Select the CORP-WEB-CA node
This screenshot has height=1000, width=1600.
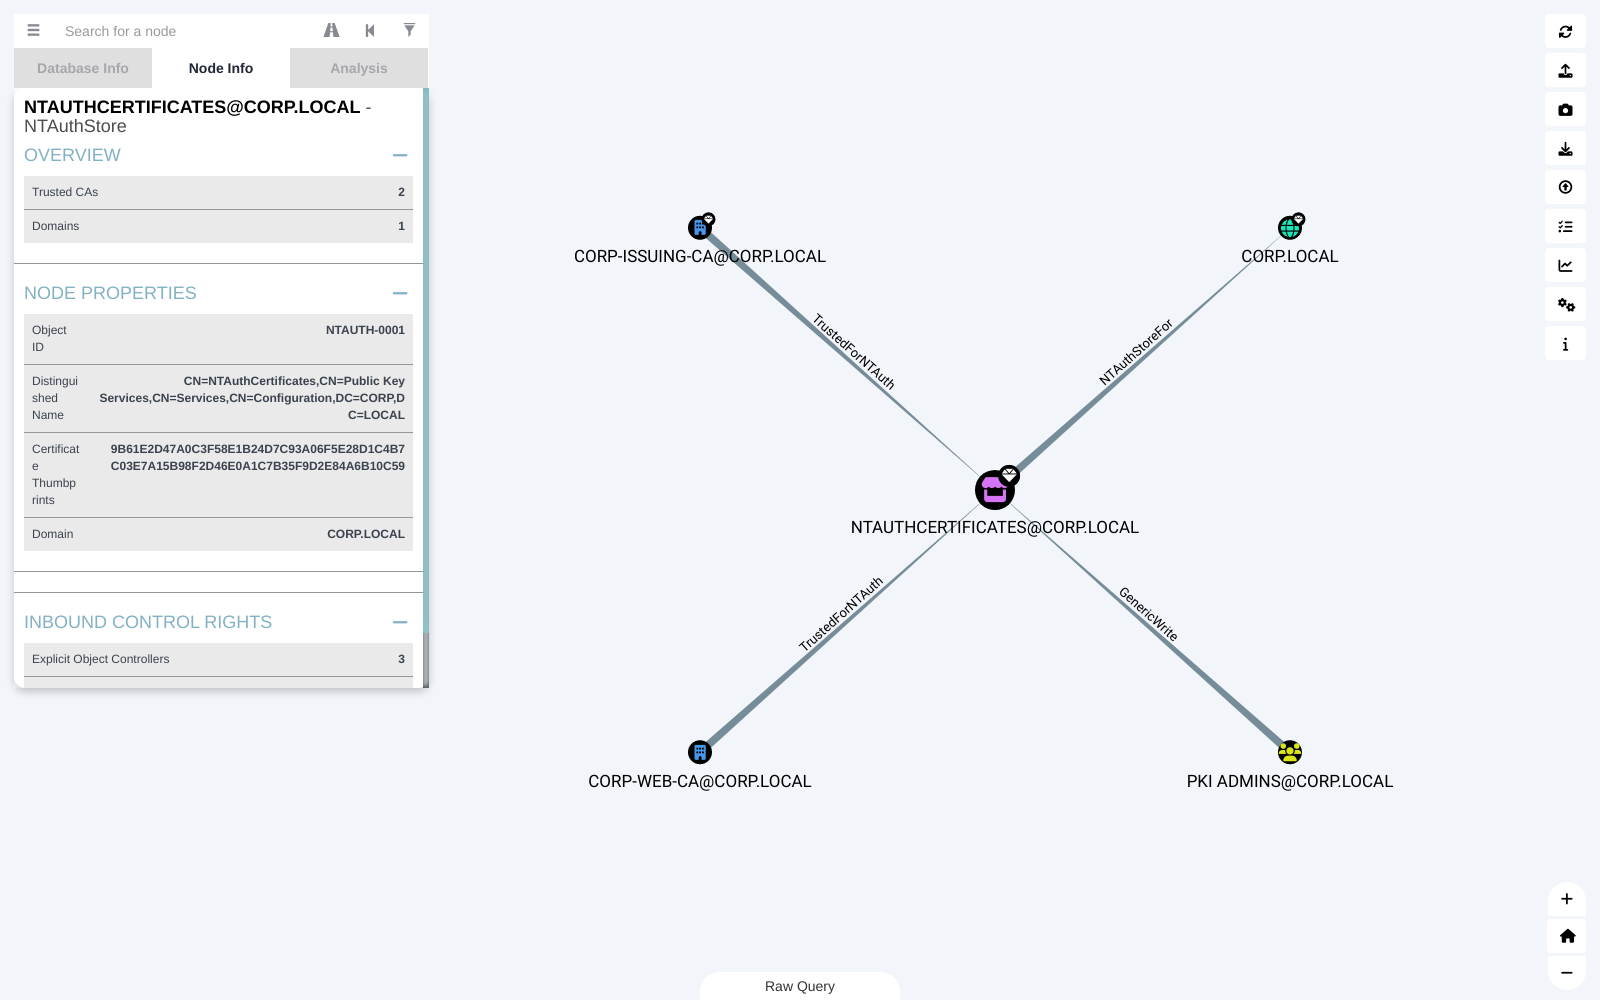click(700, 752)
